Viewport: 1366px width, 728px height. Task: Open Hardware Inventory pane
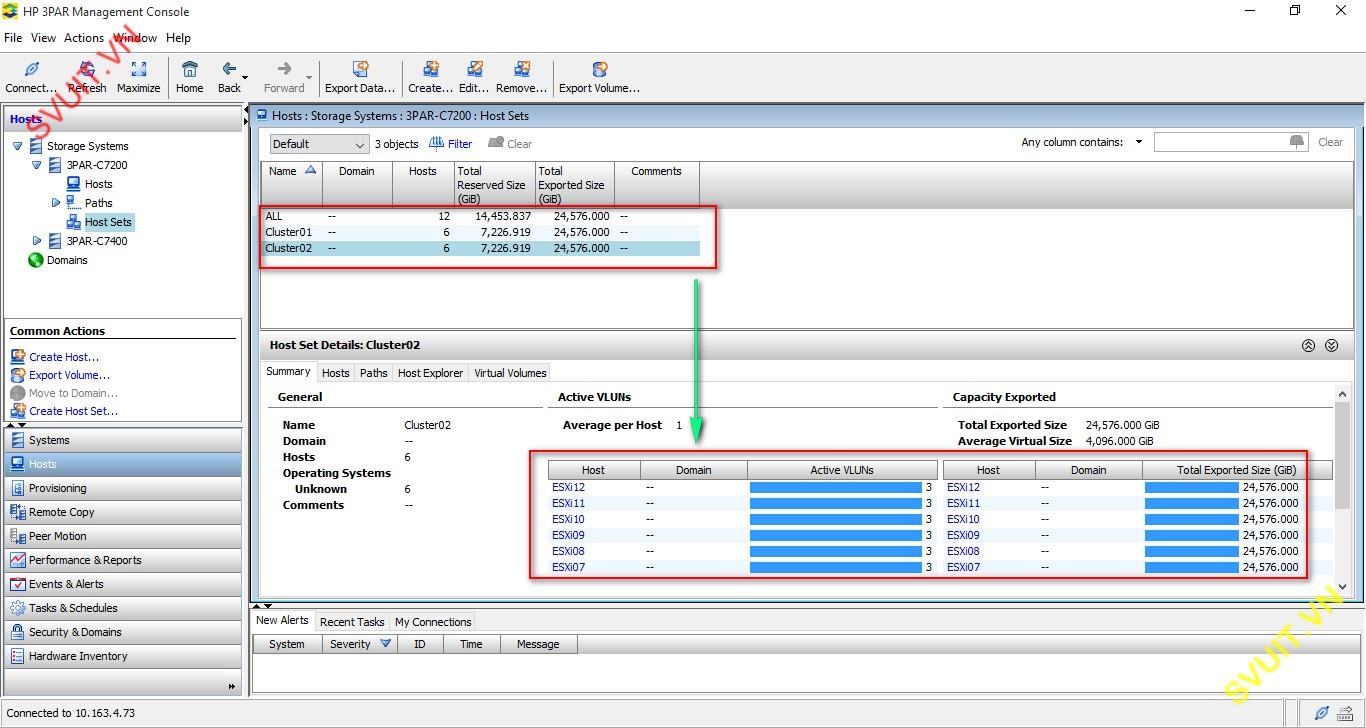click(x=123, y=656)
